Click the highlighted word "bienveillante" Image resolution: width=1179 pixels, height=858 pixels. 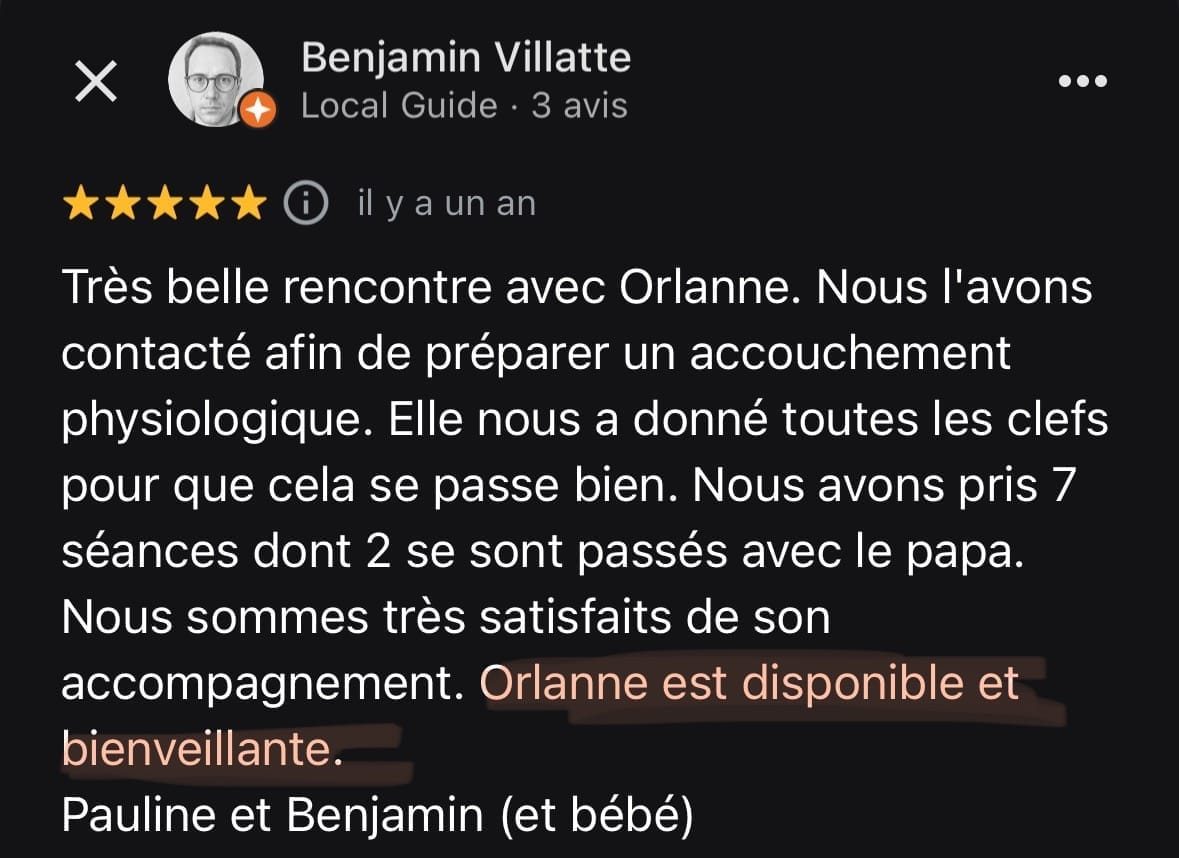(x=196, y=750)
